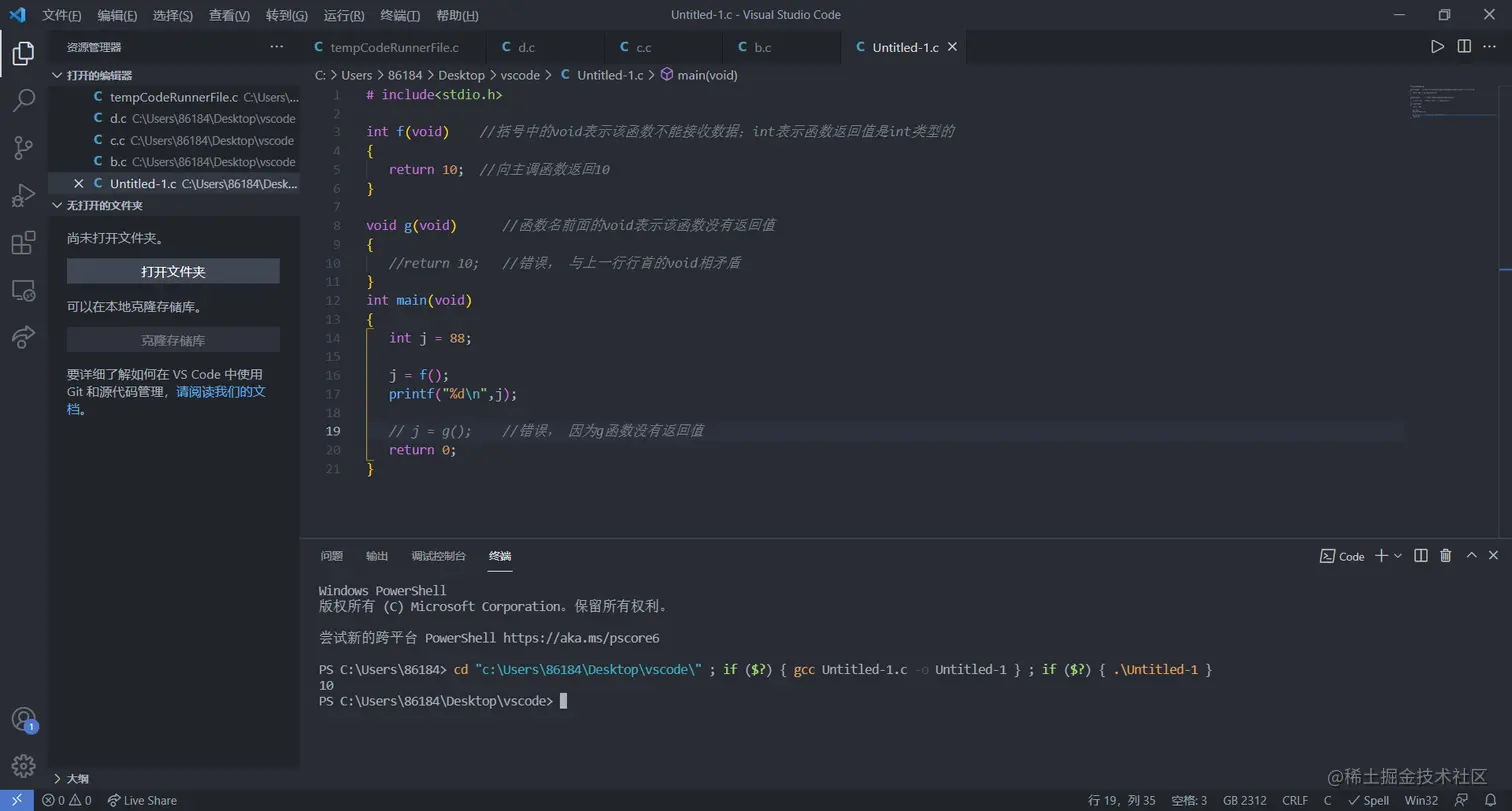The height and width of the screenshot is (811, 1512).
Task: Click the Spell check status item
Action: pos(1368,800)
